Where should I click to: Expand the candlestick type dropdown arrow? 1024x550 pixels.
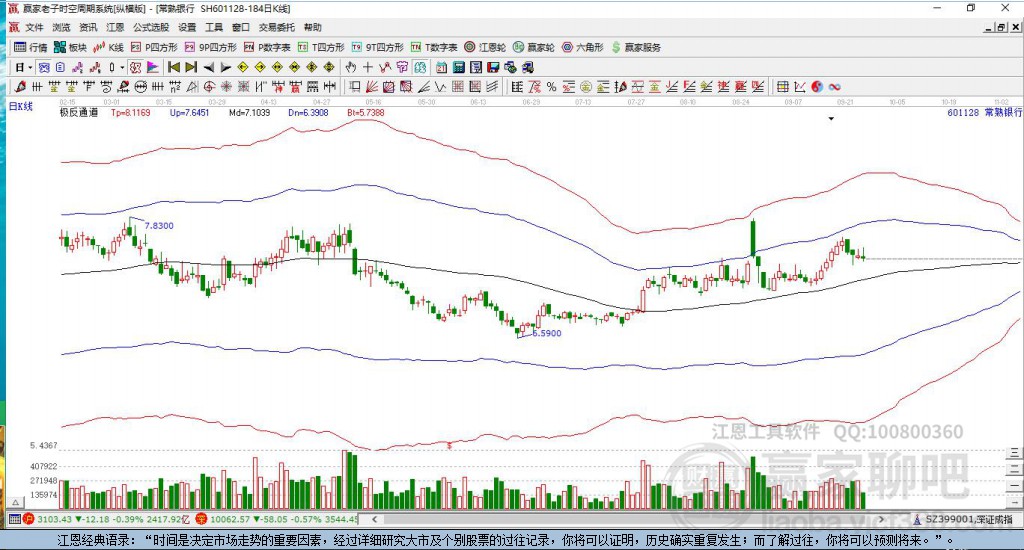pos(122,67)
